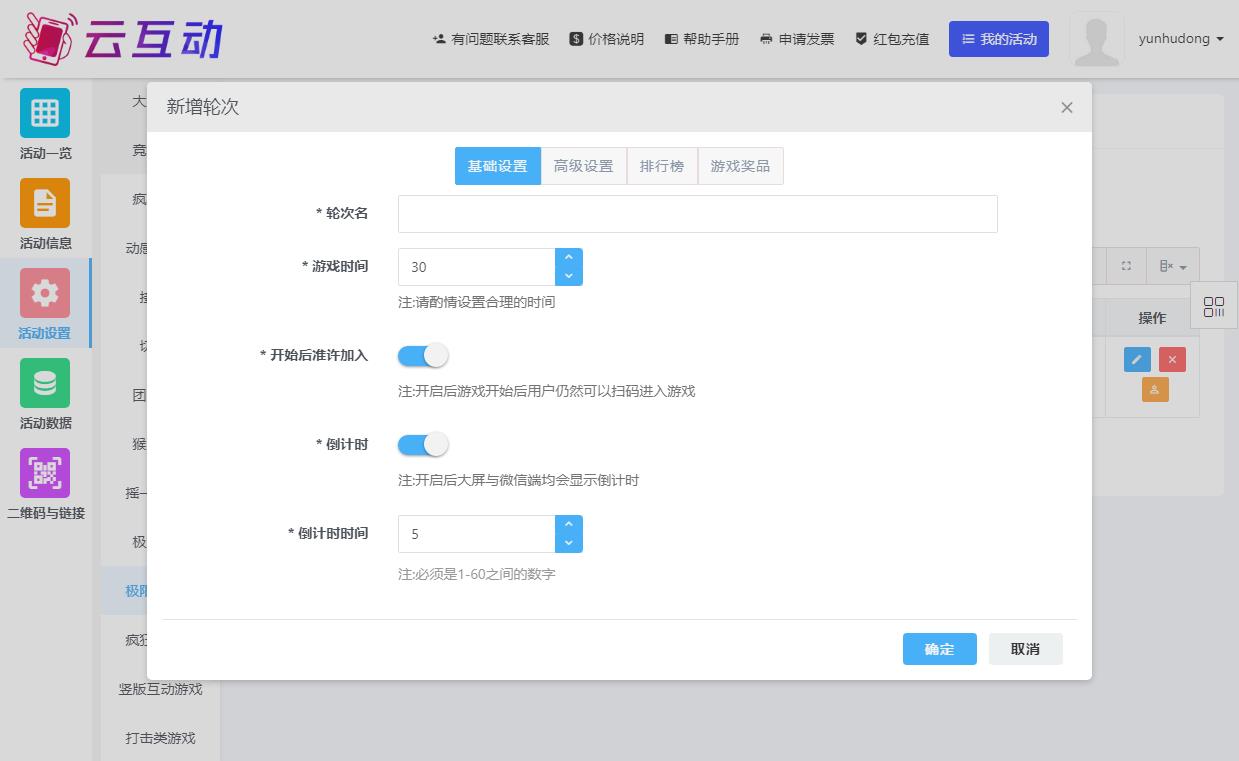Screen dimensions: 1239x761
Task: Increase 游戏时间 with the up arrow
Action: coord(568,258)
